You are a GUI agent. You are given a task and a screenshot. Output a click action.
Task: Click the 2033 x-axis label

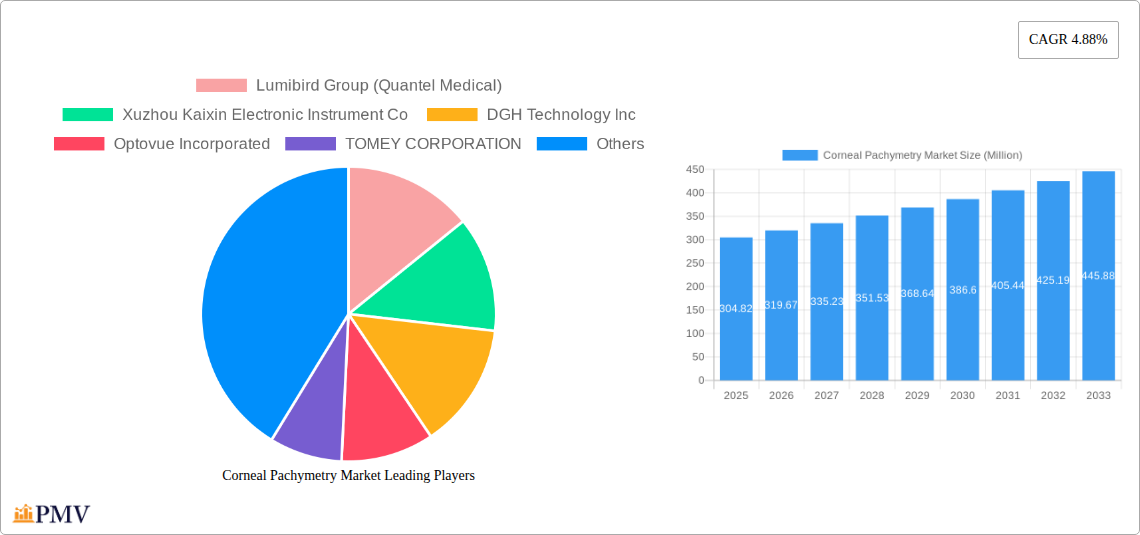coord(1099,395)
